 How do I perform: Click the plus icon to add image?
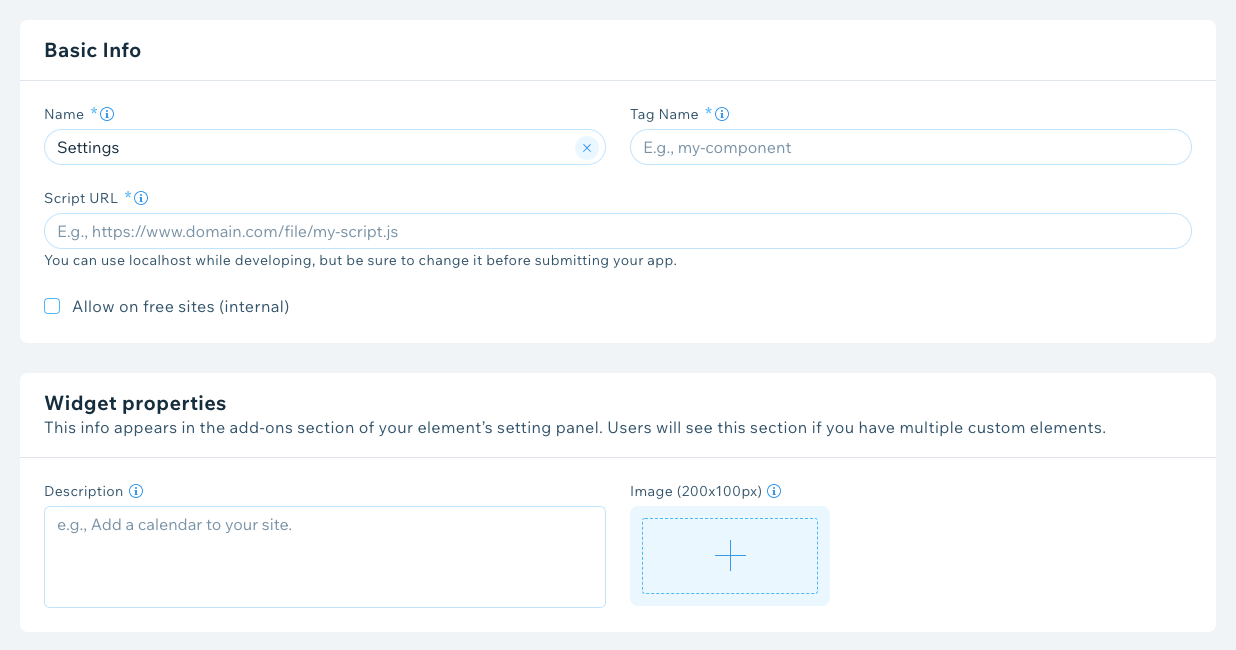730,556
